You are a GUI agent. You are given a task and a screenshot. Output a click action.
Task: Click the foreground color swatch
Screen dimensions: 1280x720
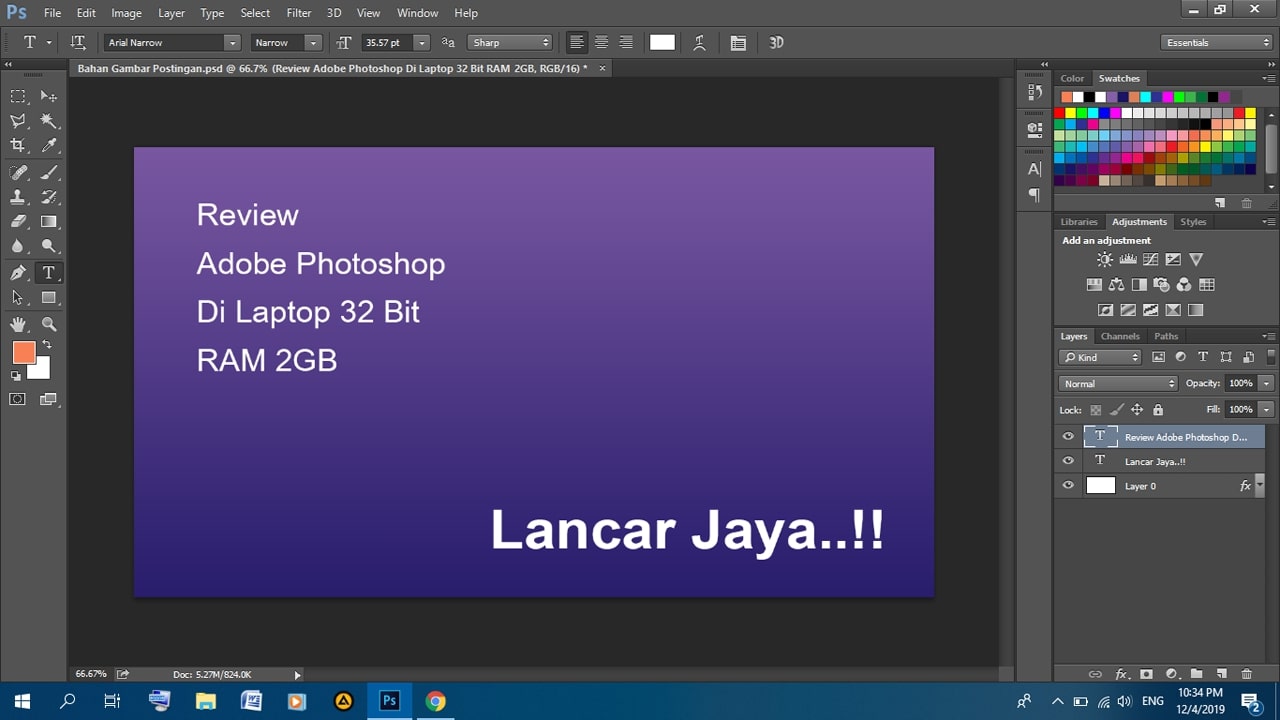(23, 352)
